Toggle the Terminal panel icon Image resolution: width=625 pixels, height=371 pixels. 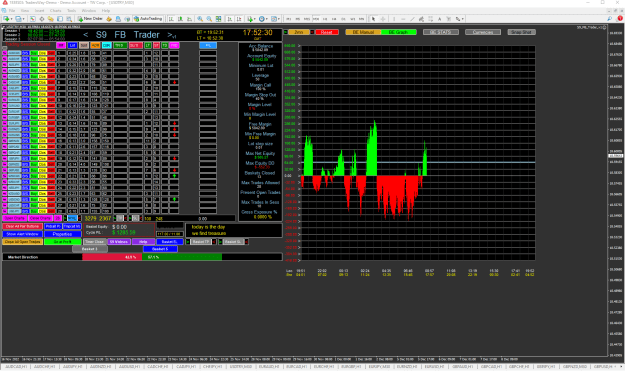point(60,19)
